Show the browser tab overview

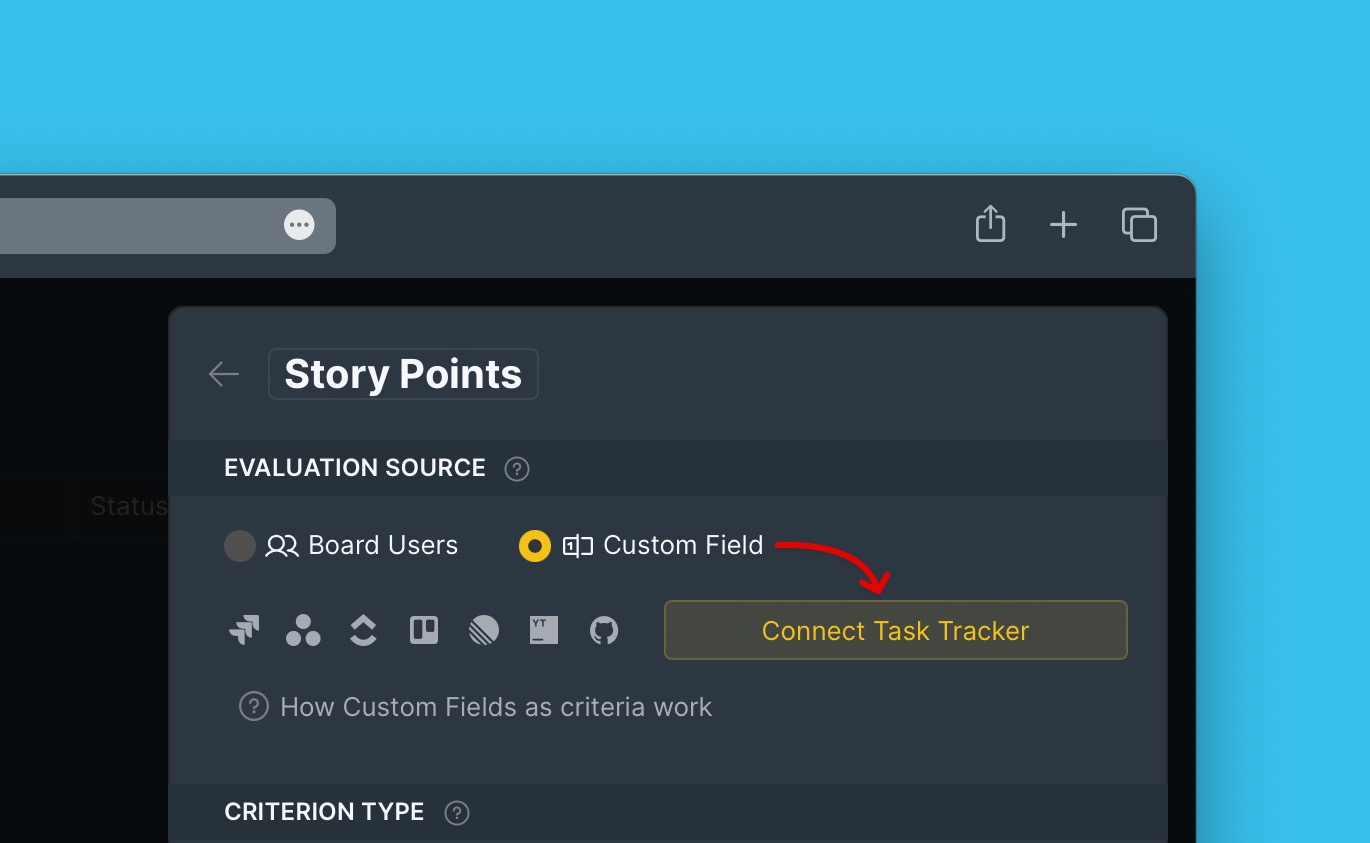tap(1139, 225)
